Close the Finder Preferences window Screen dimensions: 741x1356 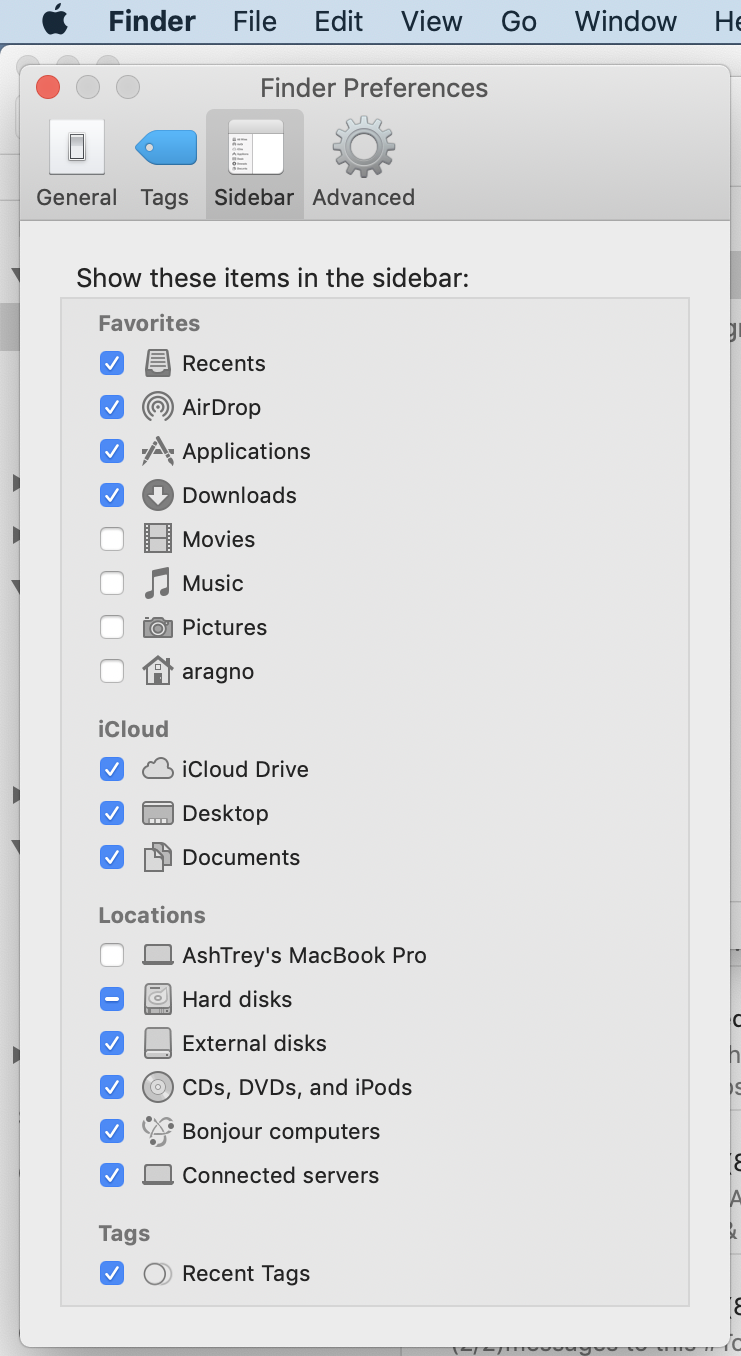[x=48, y=88]
